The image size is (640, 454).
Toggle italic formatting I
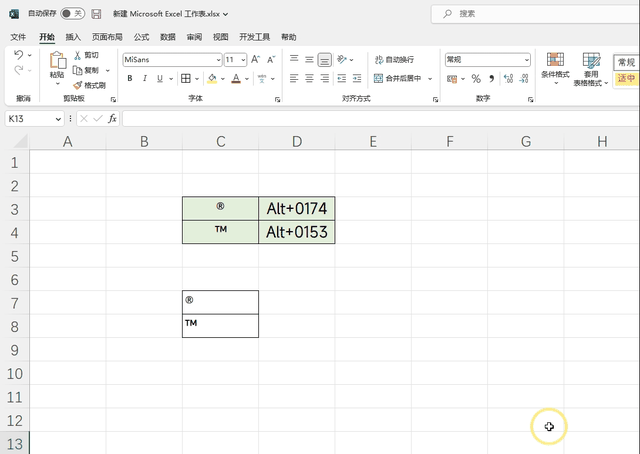tap(144, 78)
